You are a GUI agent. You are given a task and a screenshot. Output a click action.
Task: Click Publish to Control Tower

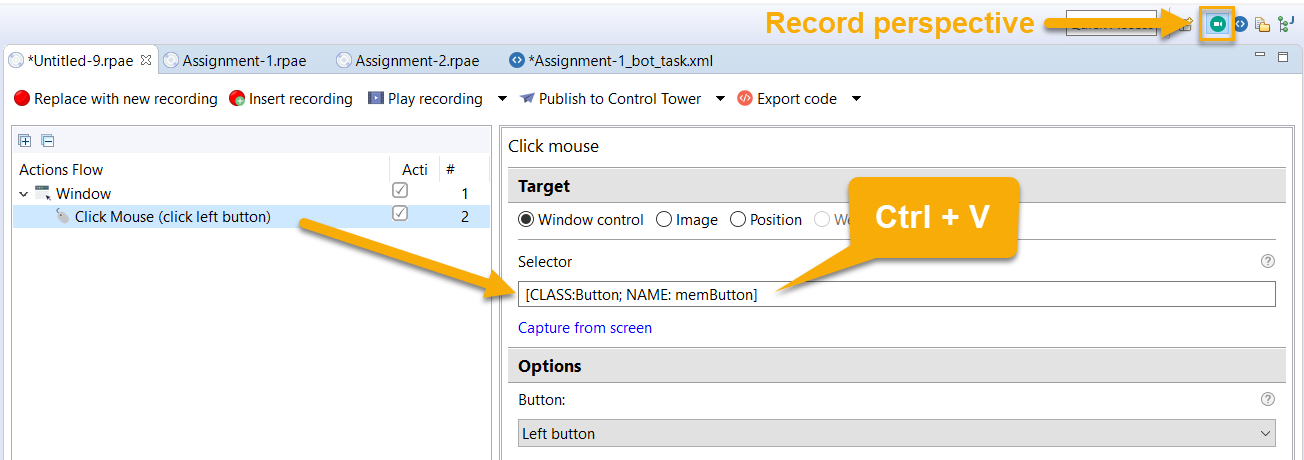610,99
